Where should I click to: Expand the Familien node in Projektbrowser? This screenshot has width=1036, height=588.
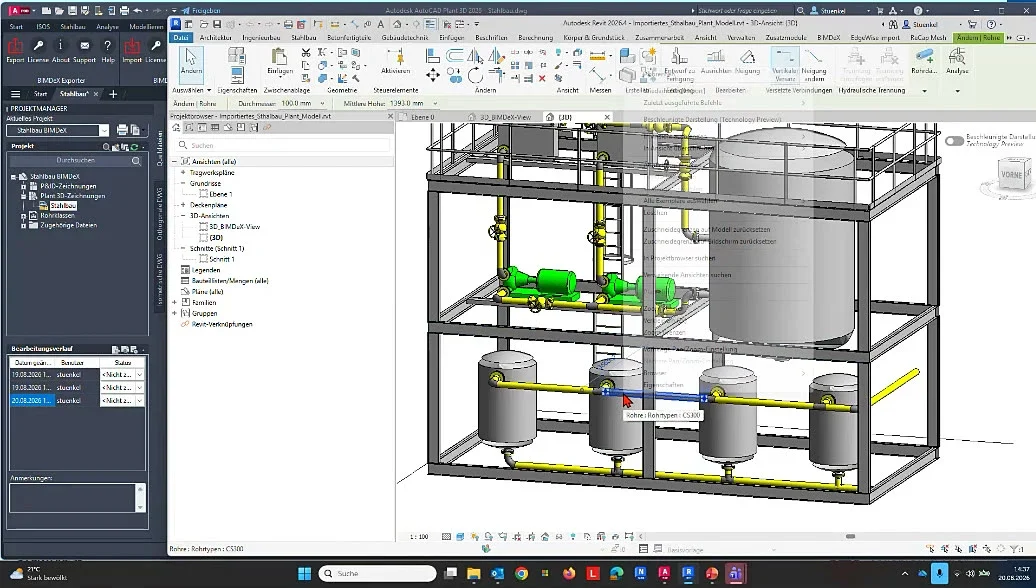175,303
